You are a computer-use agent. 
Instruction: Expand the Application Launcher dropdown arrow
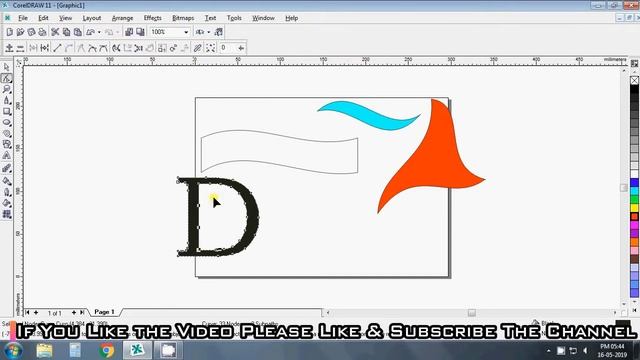(209, 32)
